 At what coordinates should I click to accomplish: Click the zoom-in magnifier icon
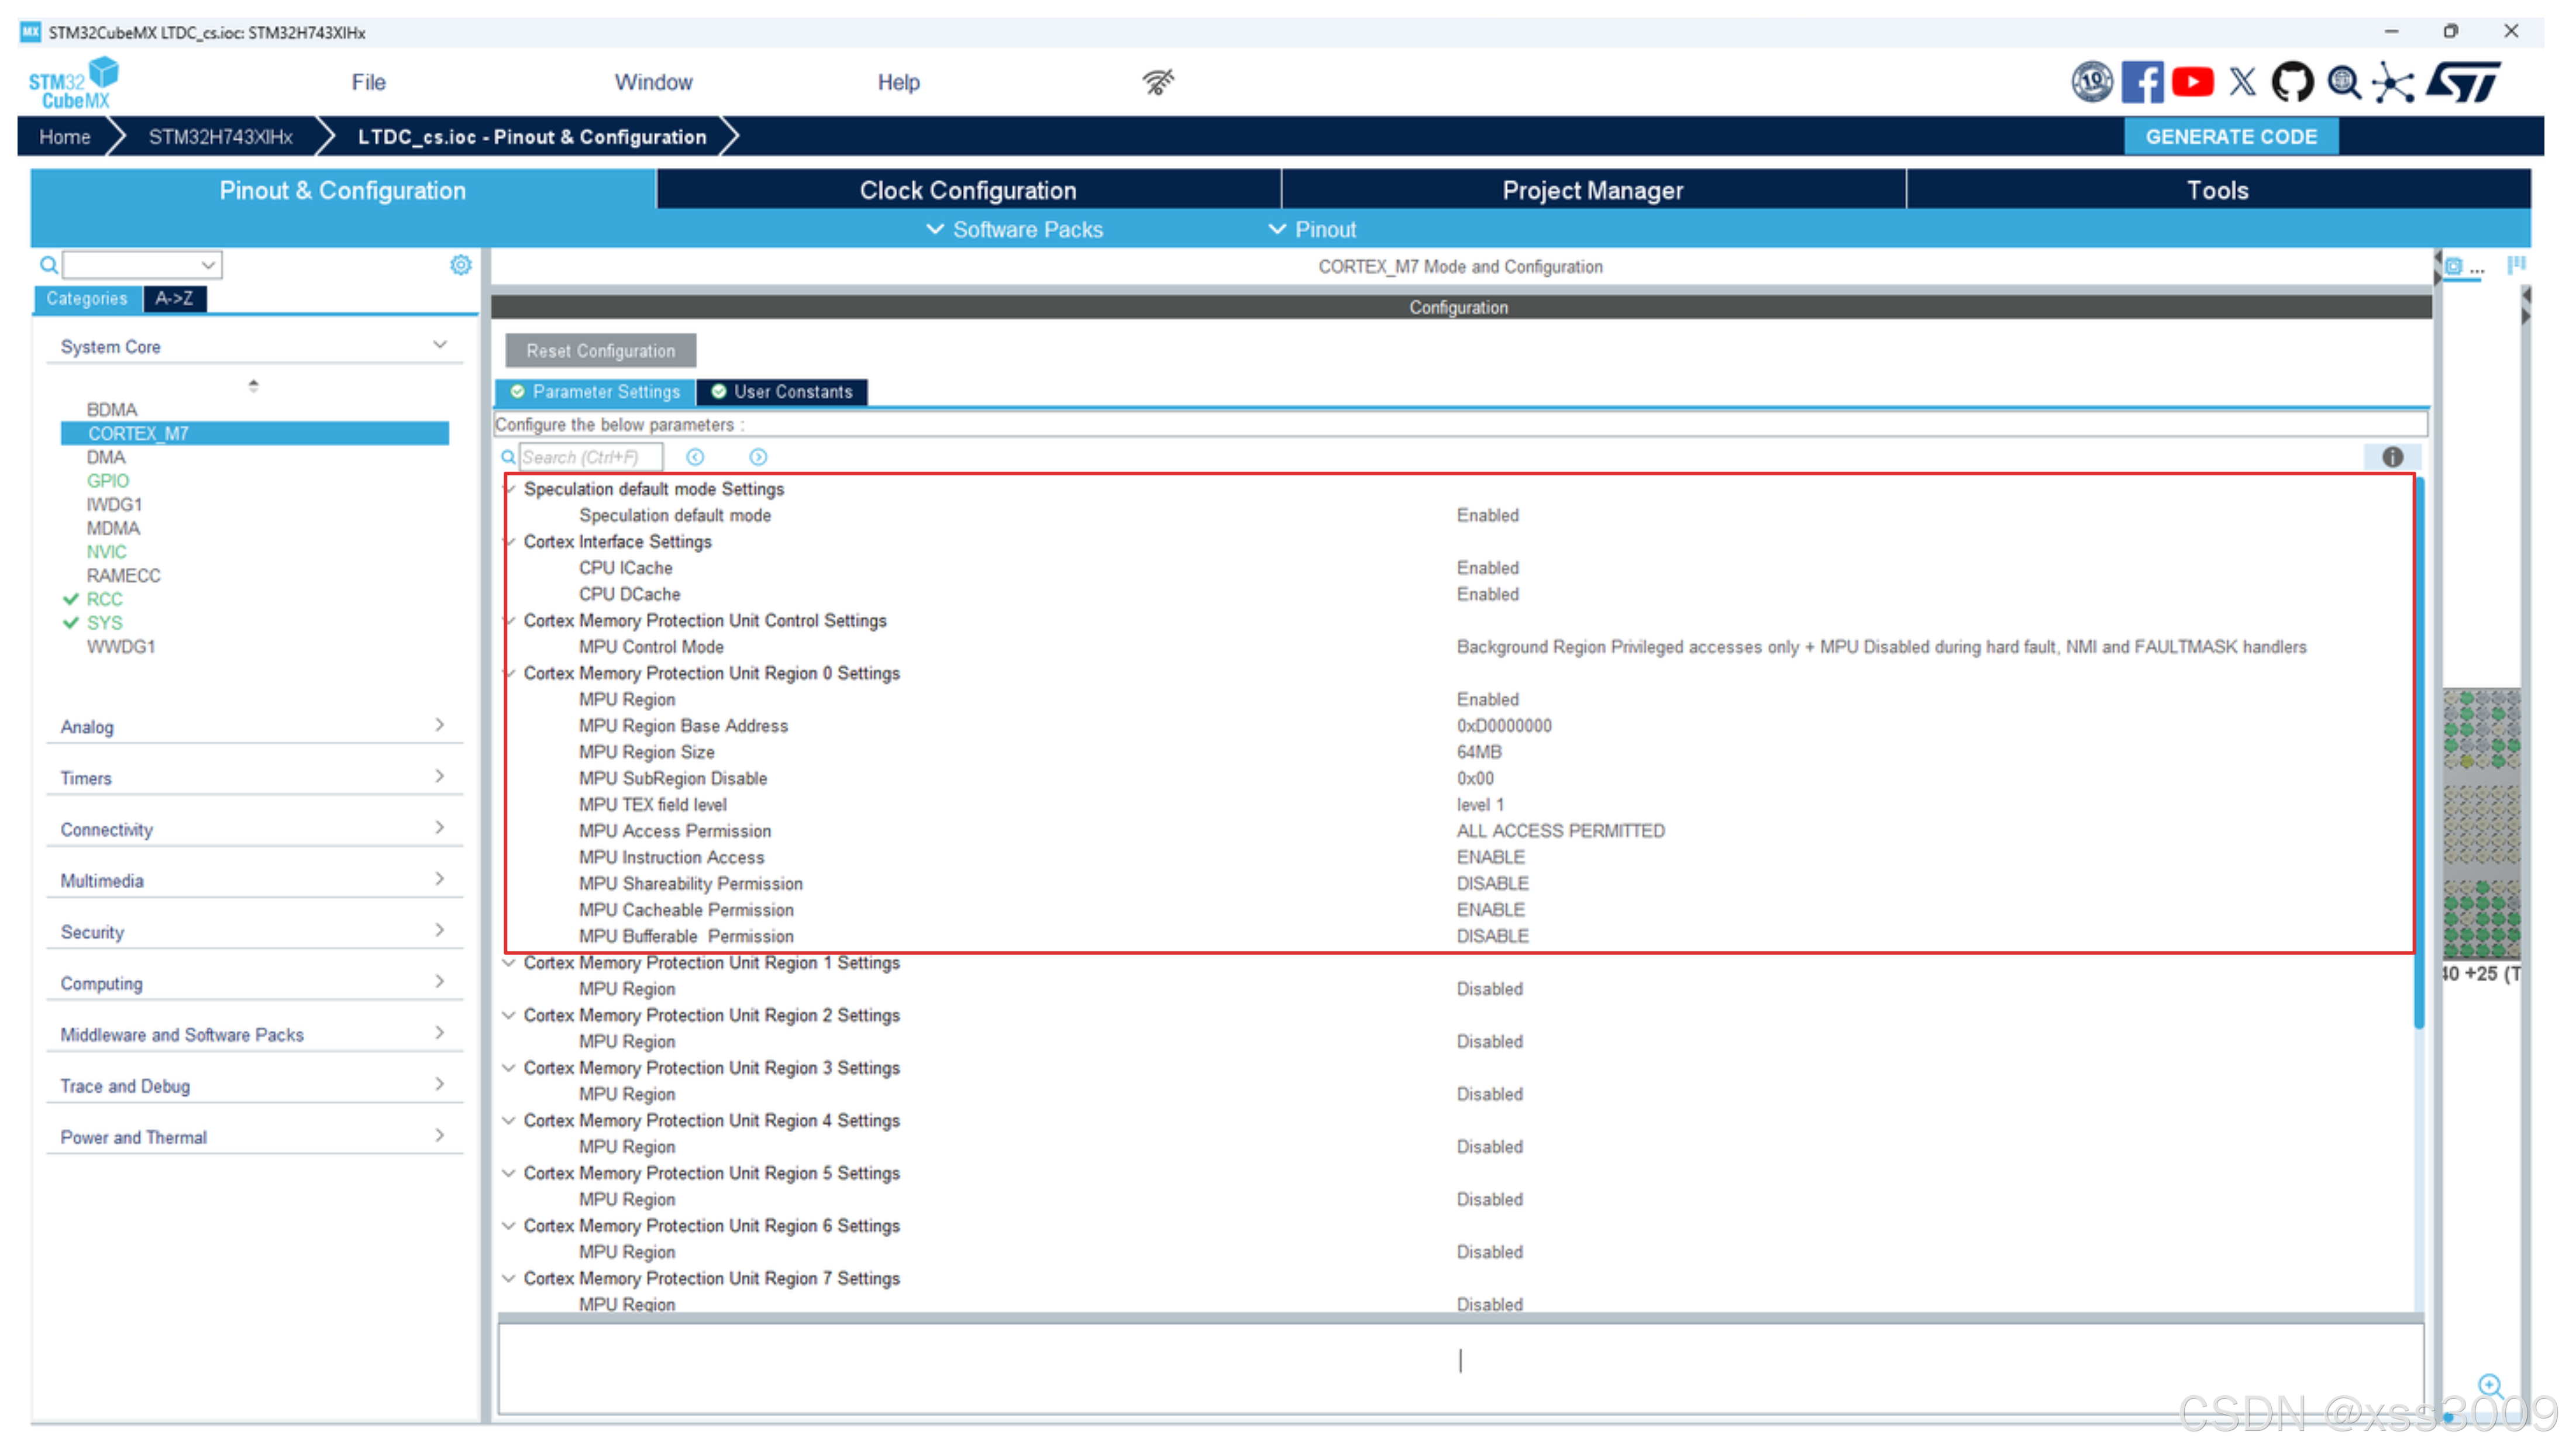pyautogui.click(x=2489, y=1385)
